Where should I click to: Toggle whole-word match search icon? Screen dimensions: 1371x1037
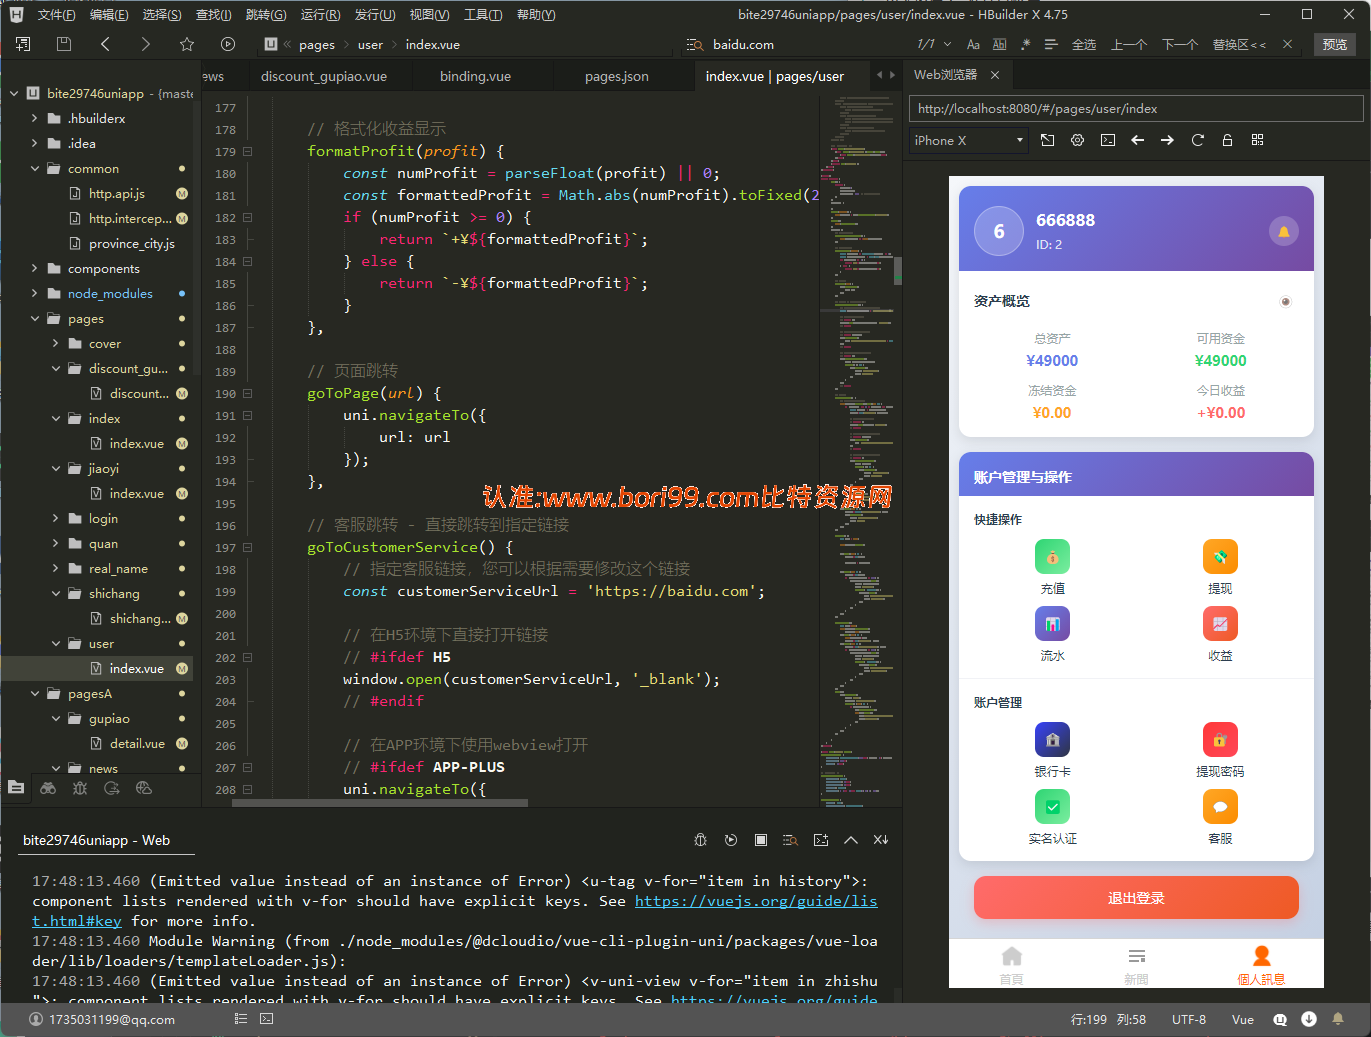point(999,44)
